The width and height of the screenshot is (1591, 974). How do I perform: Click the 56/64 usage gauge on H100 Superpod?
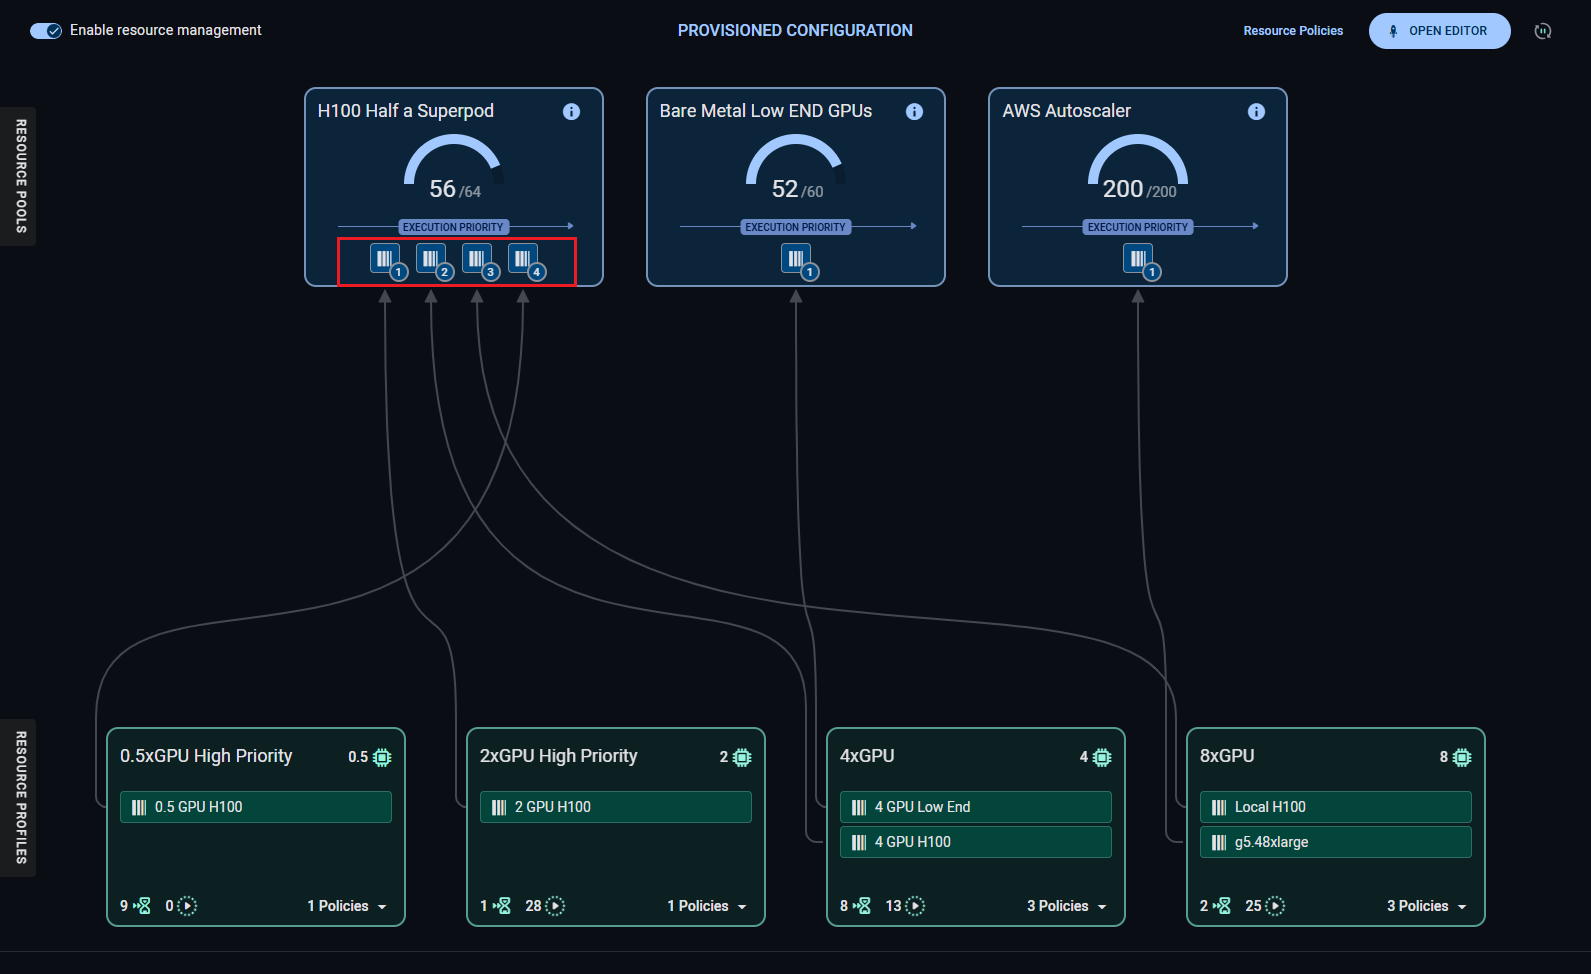pos(453,168)
